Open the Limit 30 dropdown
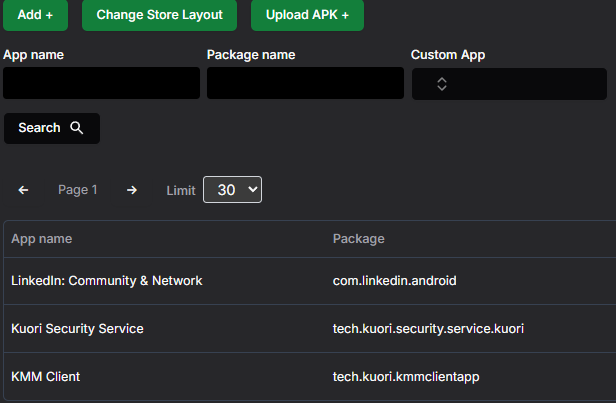The height and width of the screenshot is (403, 616). coord(233,190)
